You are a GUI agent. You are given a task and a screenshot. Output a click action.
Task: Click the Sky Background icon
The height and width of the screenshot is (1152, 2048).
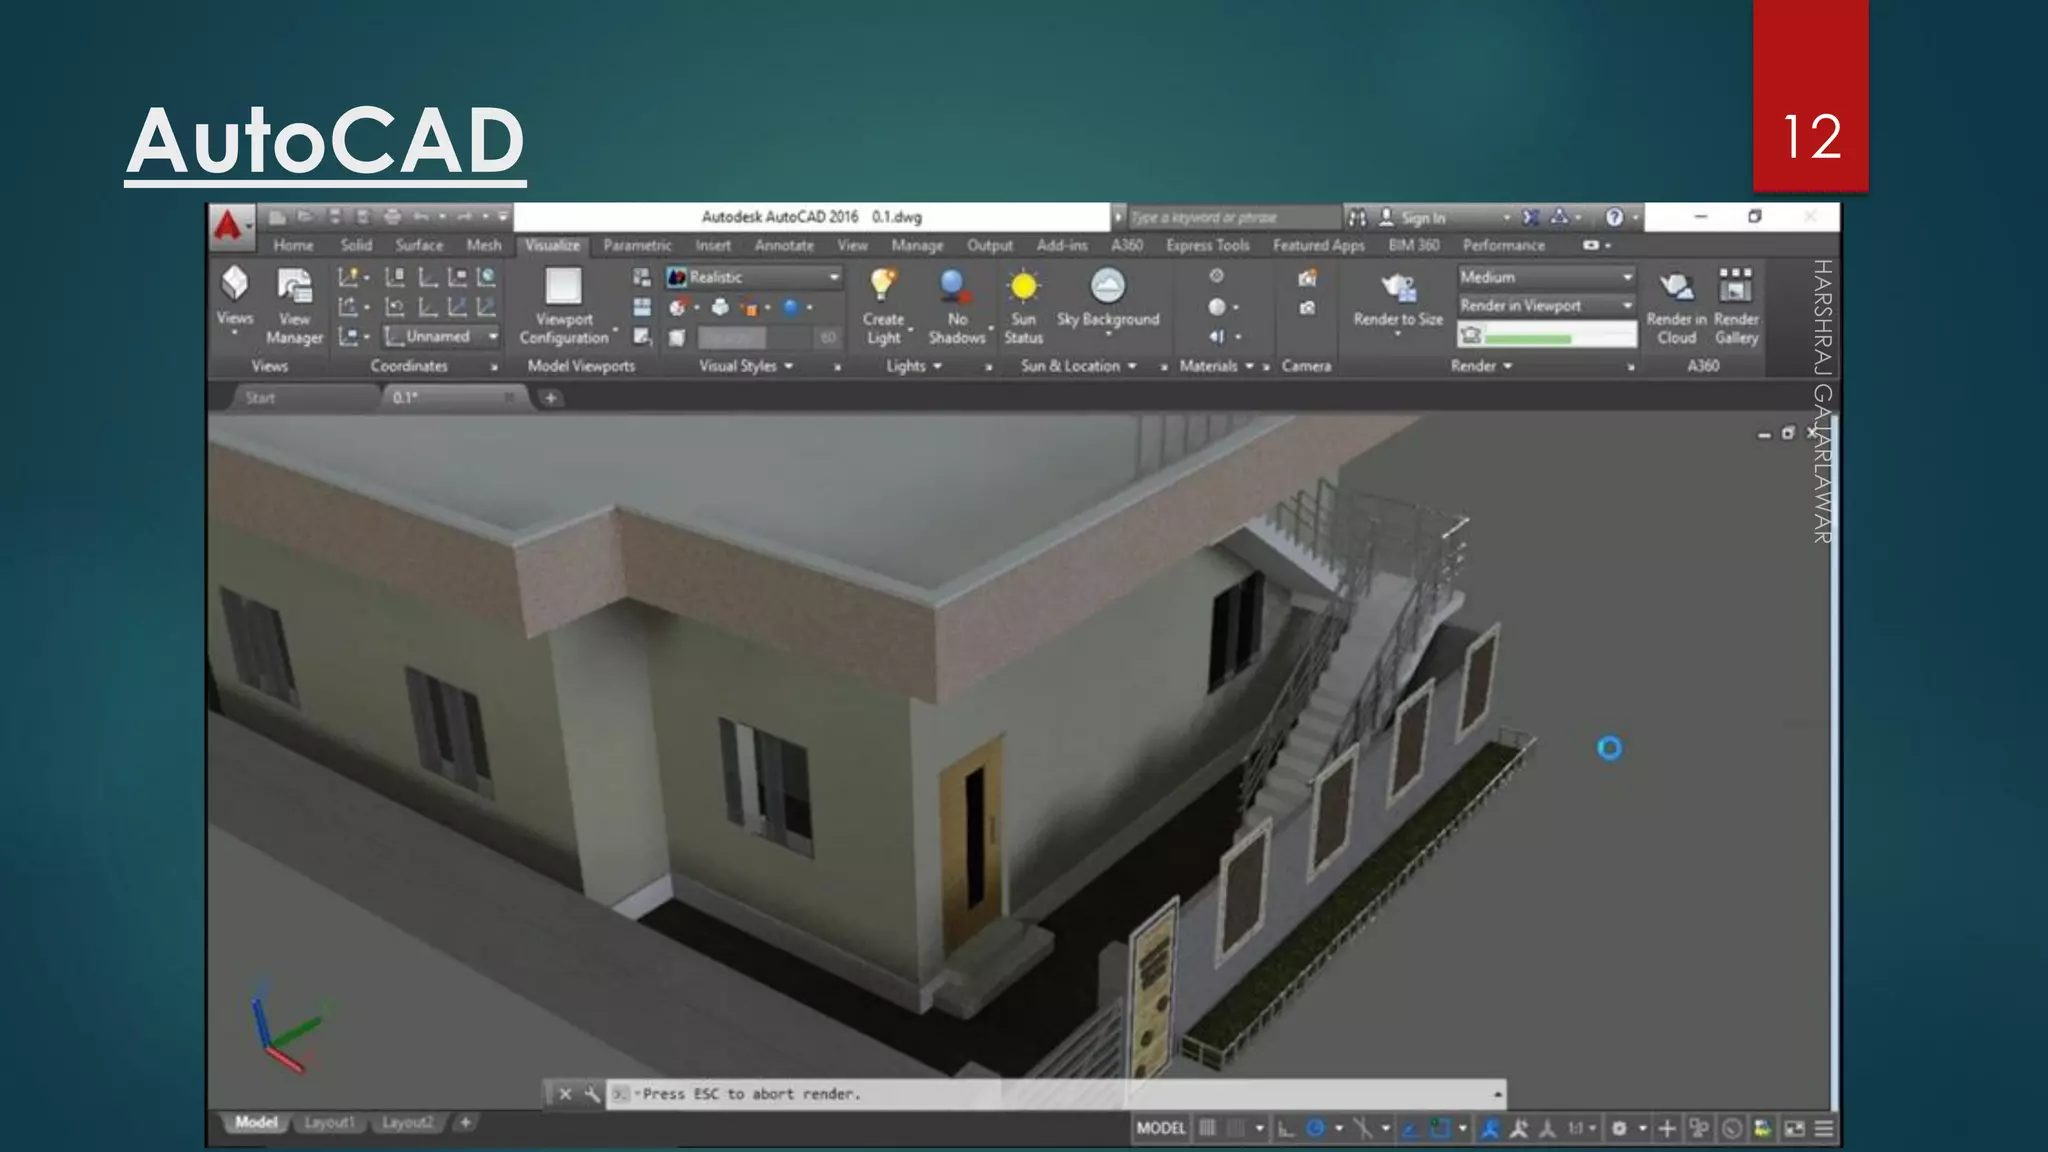click(x=1107, y=286)
